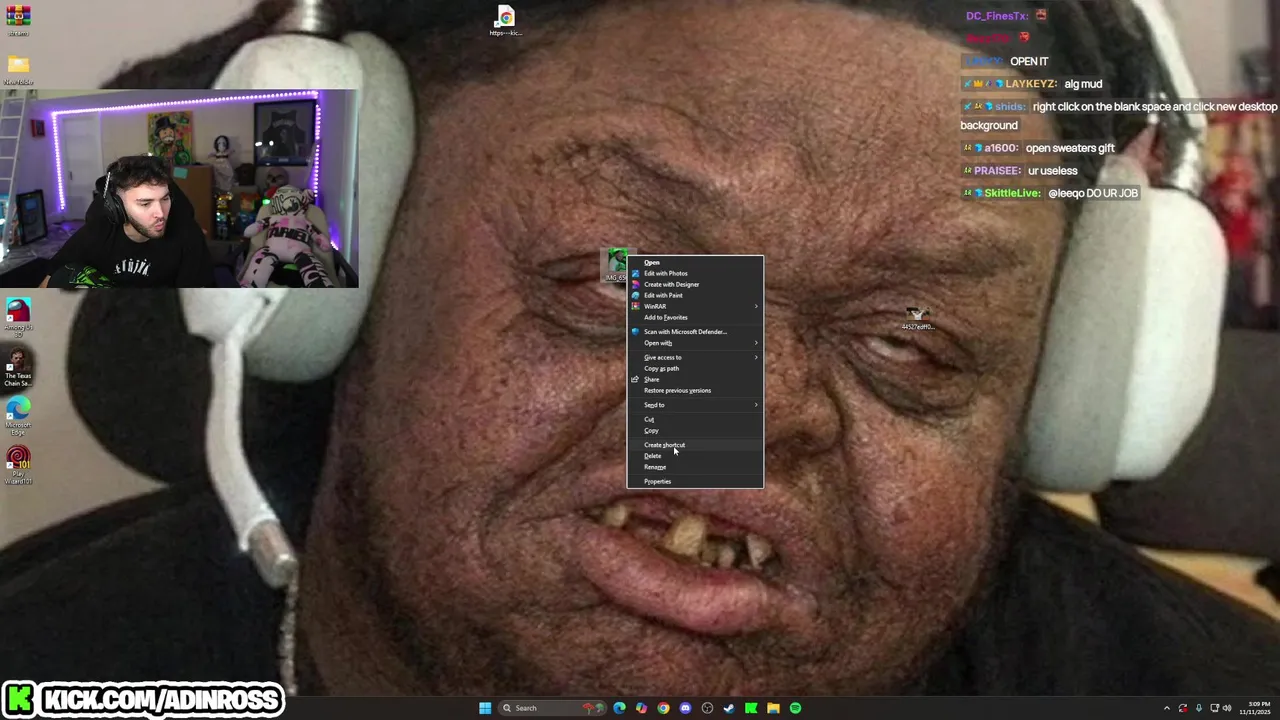Open Microsoft Edge from the taskbar
This screenshot has width=1280, height=720.
pyautogui.click(x=619, y=708)
